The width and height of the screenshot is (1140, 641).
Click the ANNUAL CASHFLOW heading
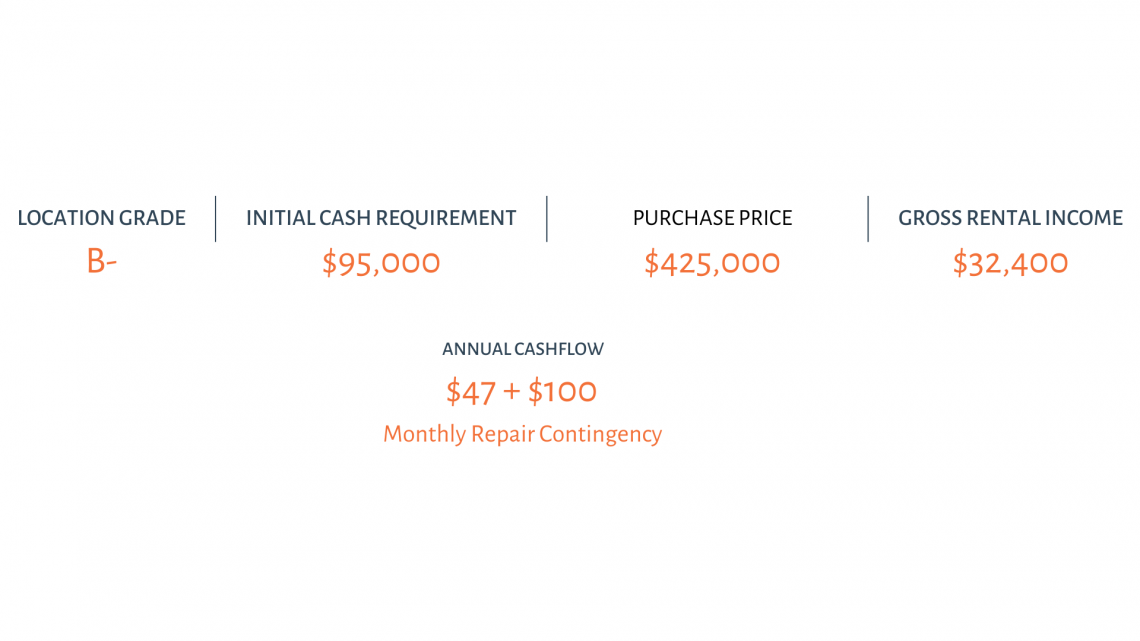point(523,349)
